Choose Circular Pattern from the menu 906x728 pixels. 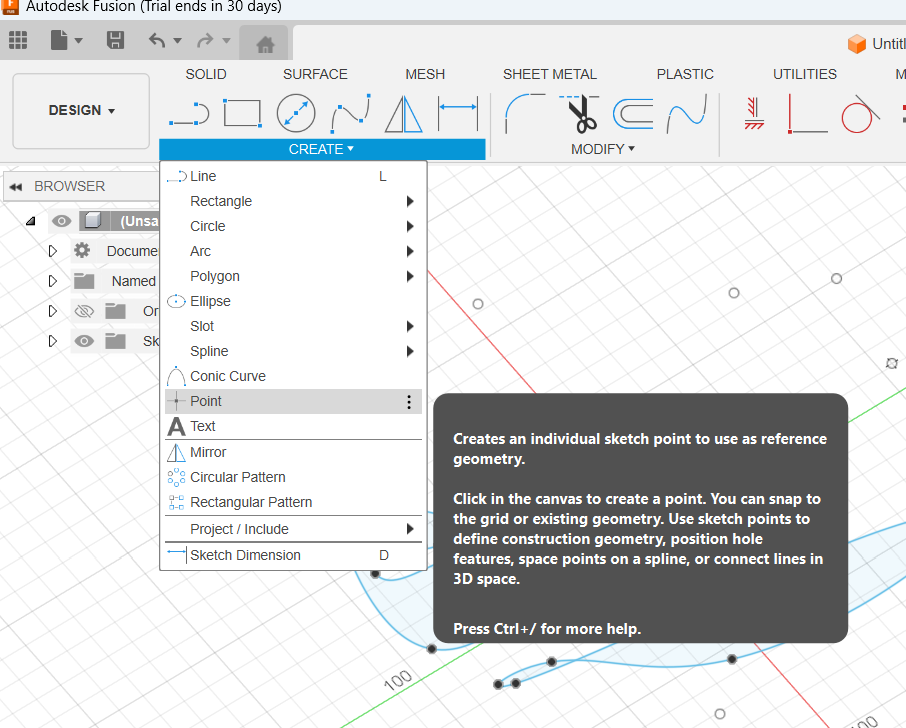[x=294, y=477]
